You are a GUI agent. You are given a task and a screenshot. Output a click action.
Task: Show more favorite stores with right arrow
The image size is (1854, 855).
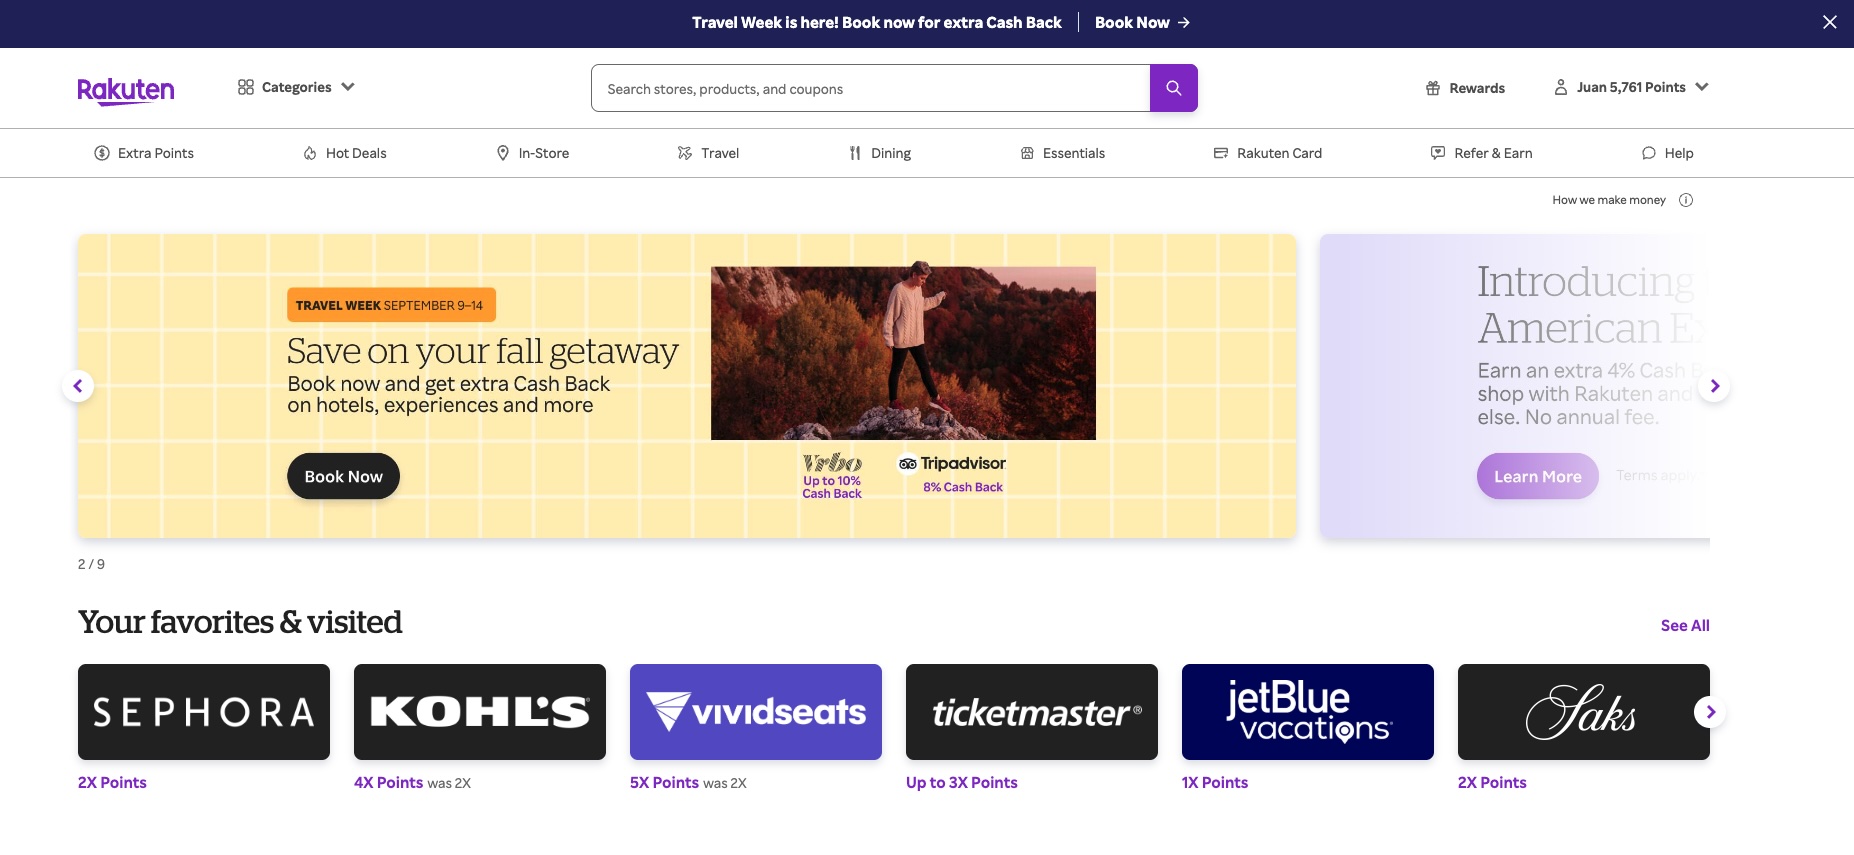tap(1710, 712)
